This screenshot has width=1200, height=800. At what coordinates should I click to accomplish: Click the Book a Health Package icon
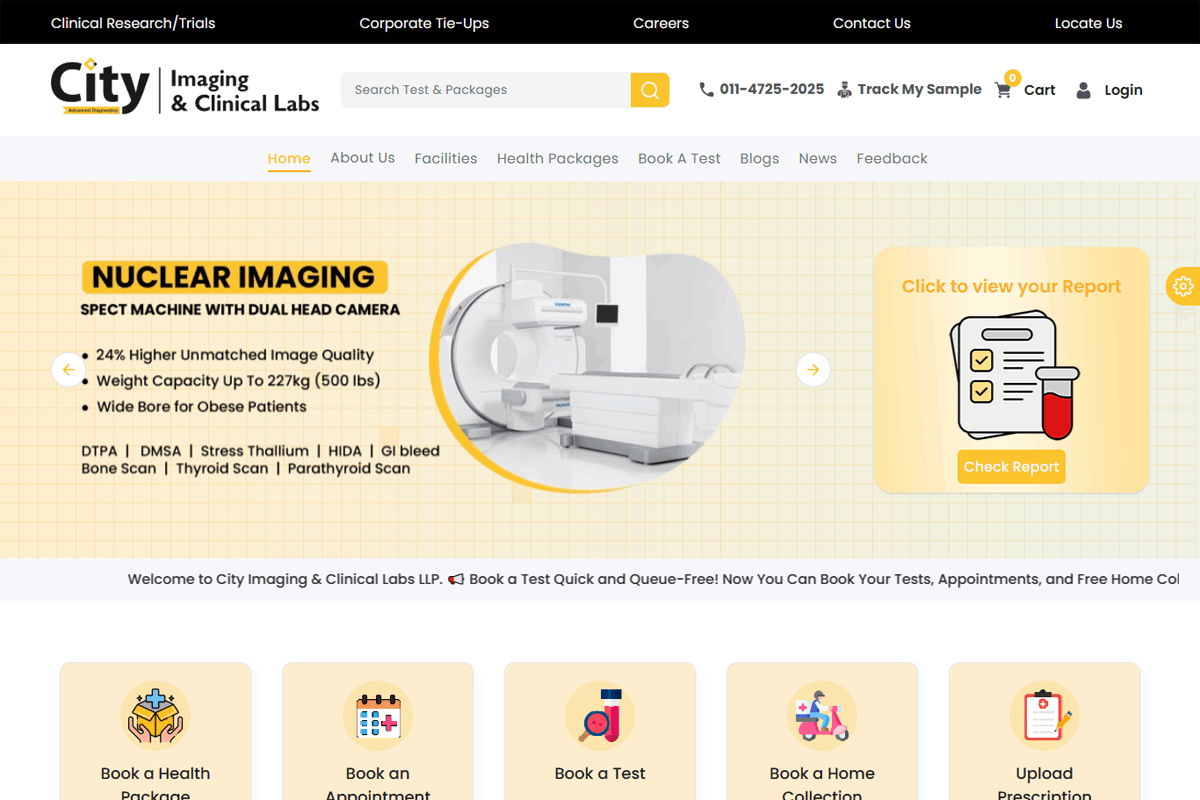point(155,715)
